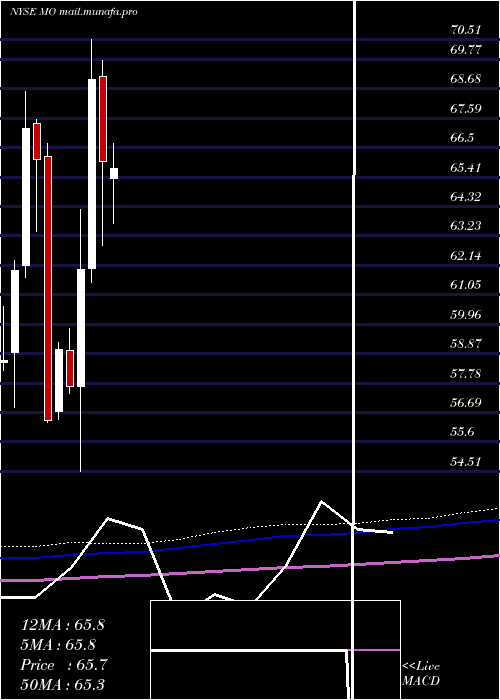Click the 54.51 price axis label
The height and width of the screenshot is (700, 500).
click(x=466, y=462)
